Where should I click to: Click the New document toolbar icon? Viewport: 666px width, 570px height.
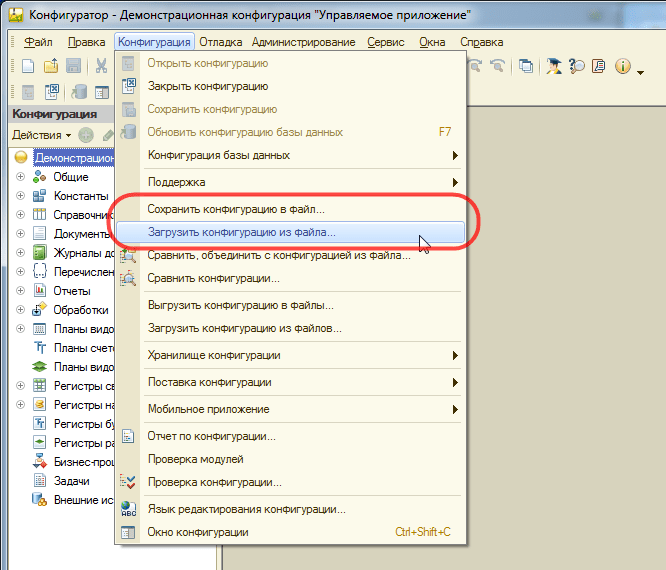[x=28, y=66]
